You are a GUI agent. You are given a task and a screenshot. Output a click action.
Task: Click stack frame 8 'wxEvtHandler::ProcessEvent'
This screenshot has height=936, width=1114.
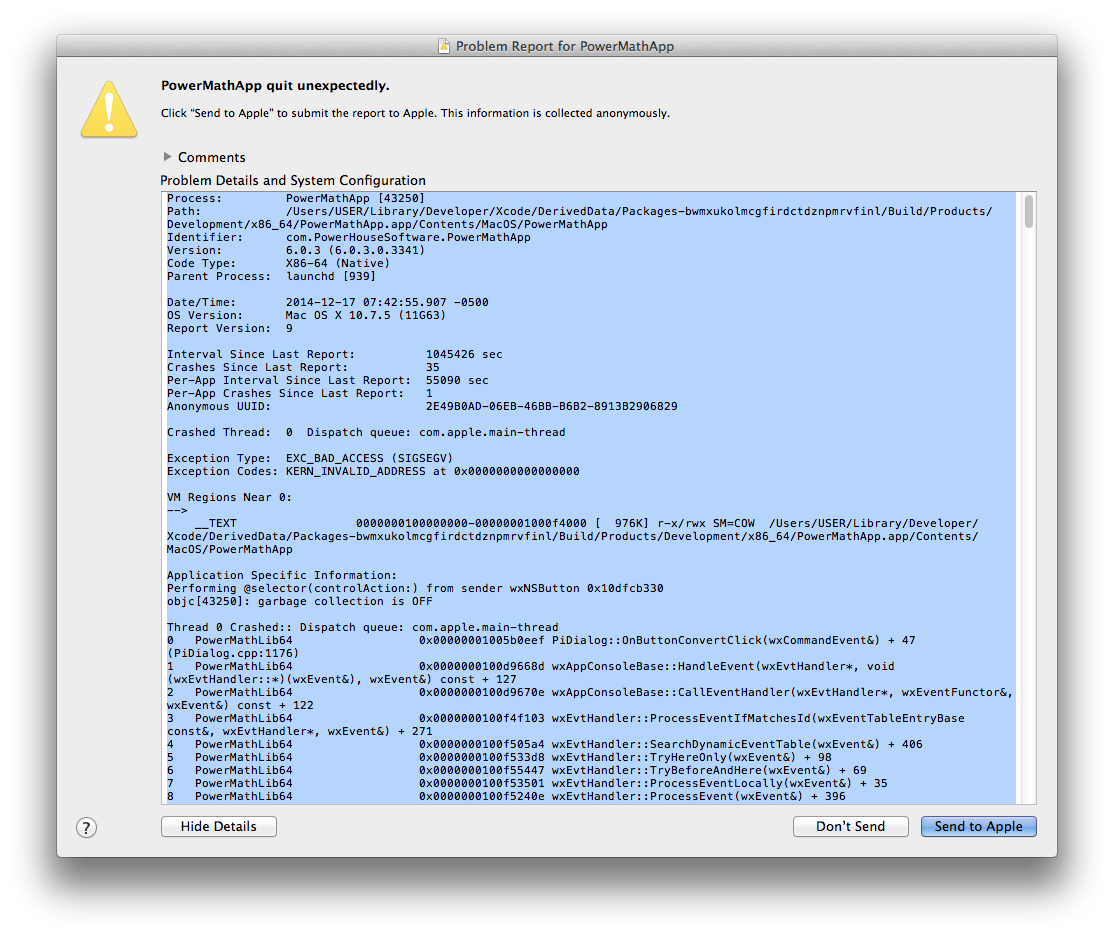506,796
